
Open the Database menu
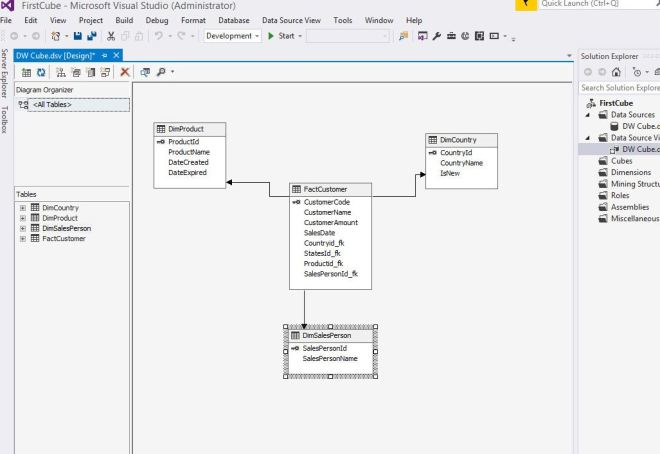[234, 20]
